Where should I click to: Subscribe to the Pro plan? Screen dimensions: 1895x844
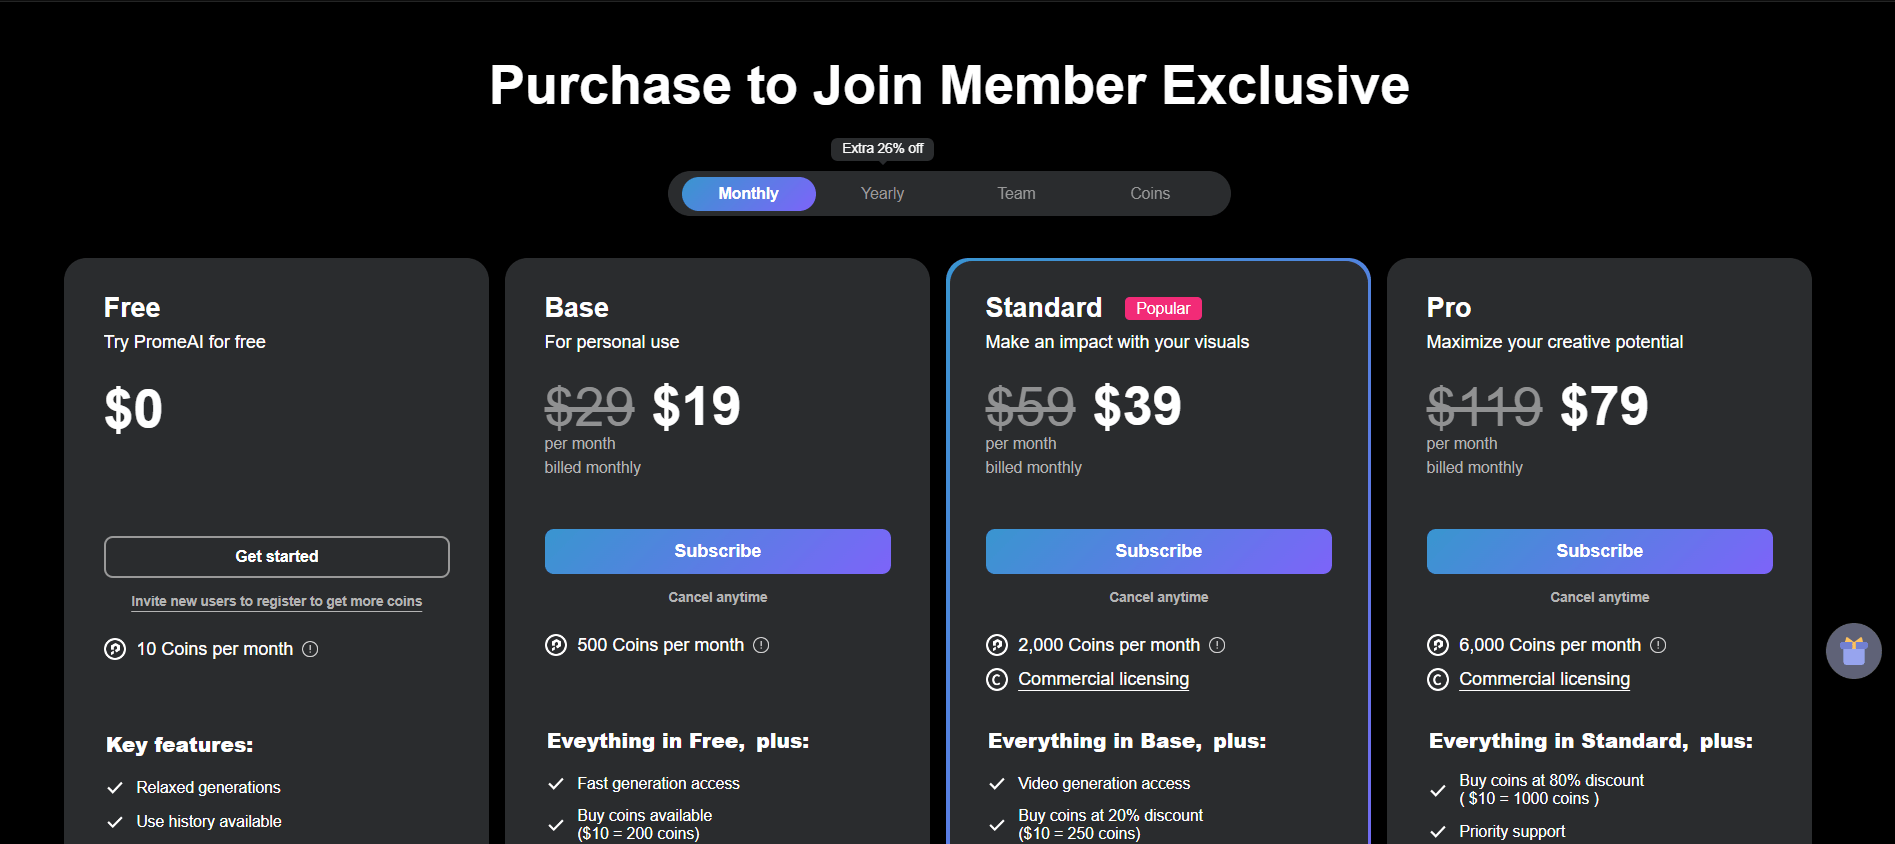(1598, 551)
